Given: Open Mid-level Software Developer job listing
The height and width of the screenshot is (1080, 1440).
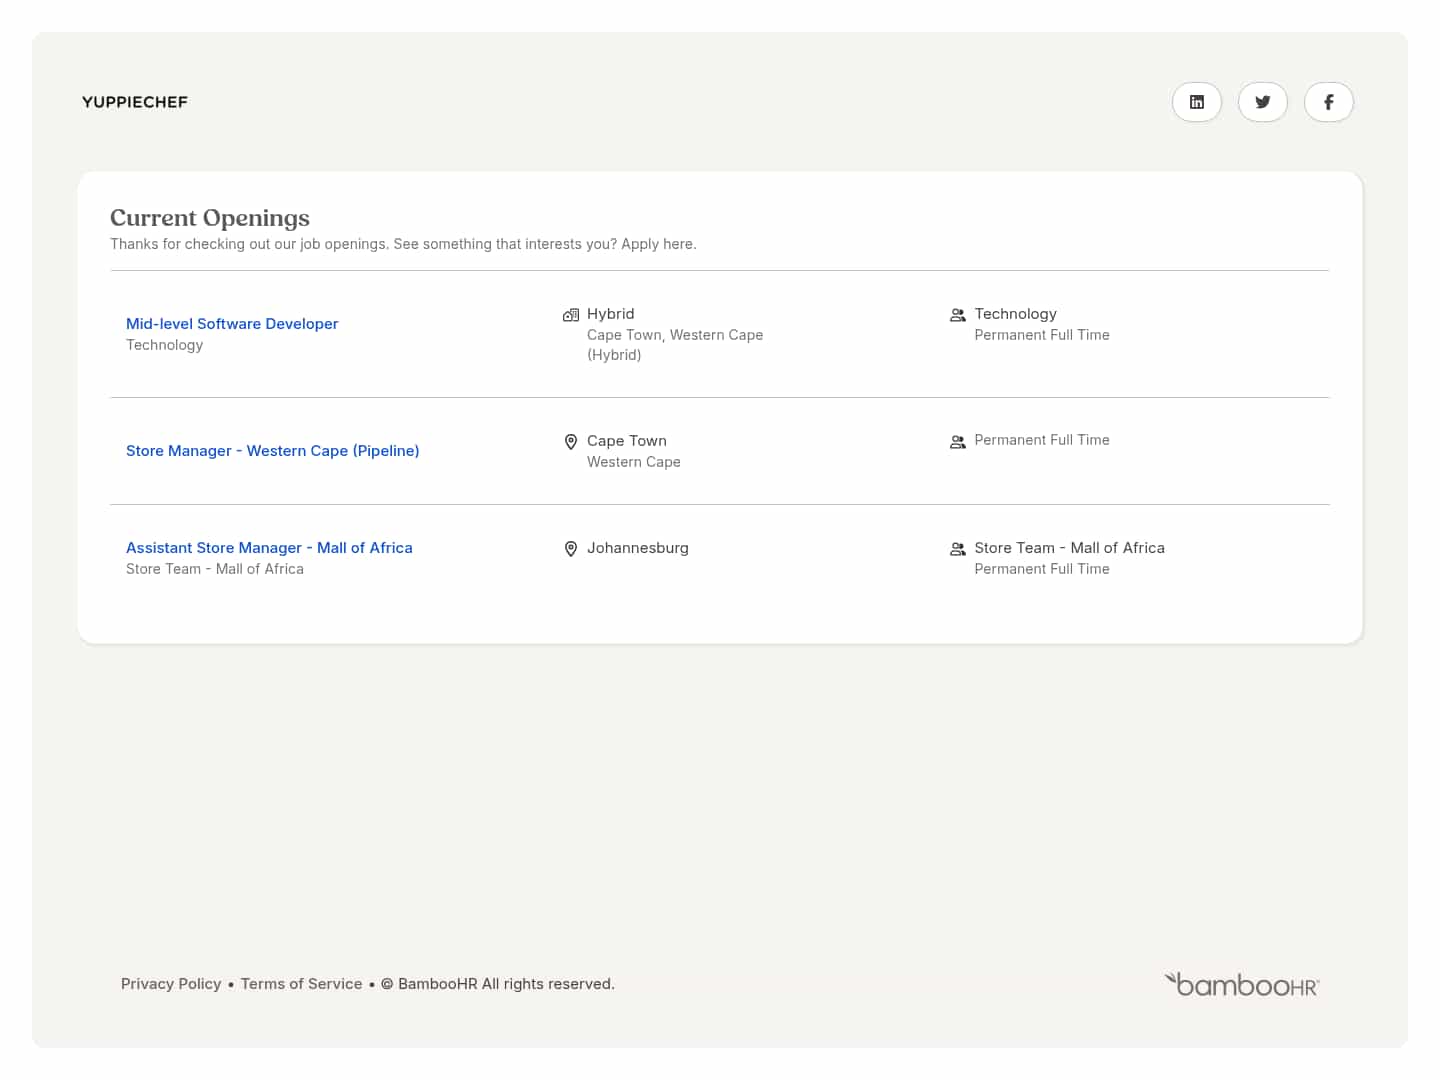Looking at the screenshot, I should 232,324.
